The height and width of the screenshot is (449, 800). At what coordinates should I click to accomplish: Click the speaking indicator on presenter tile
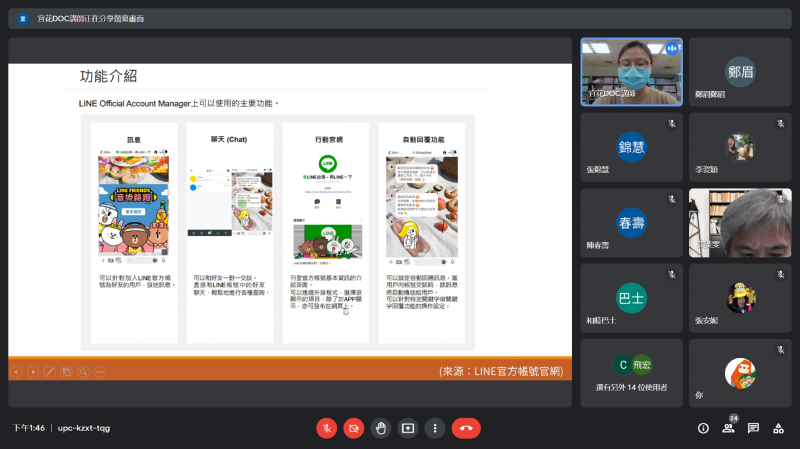coord(672,48)
